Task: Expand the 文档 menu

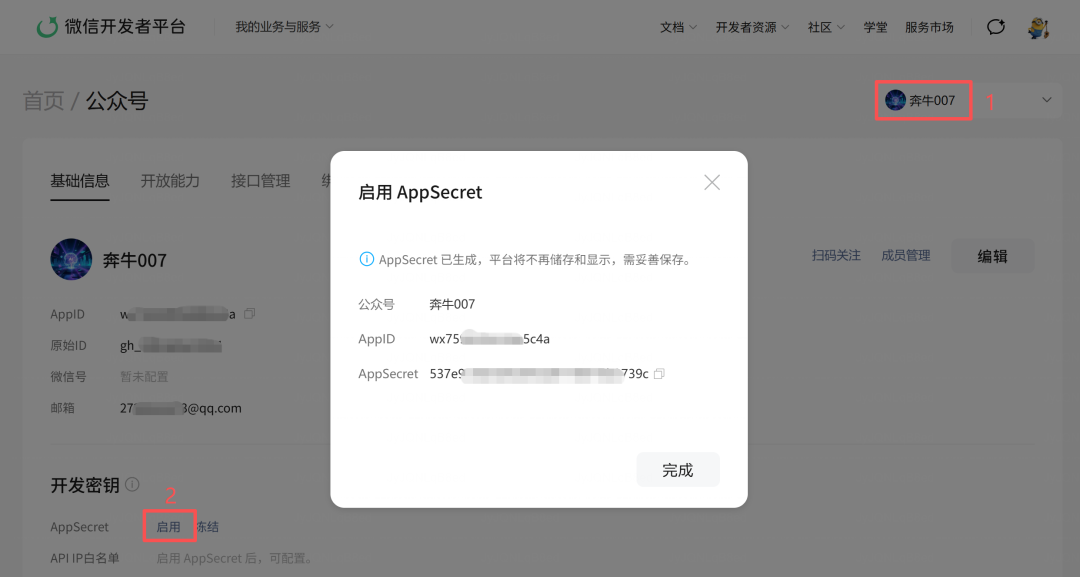Action: tap(678, 28)
